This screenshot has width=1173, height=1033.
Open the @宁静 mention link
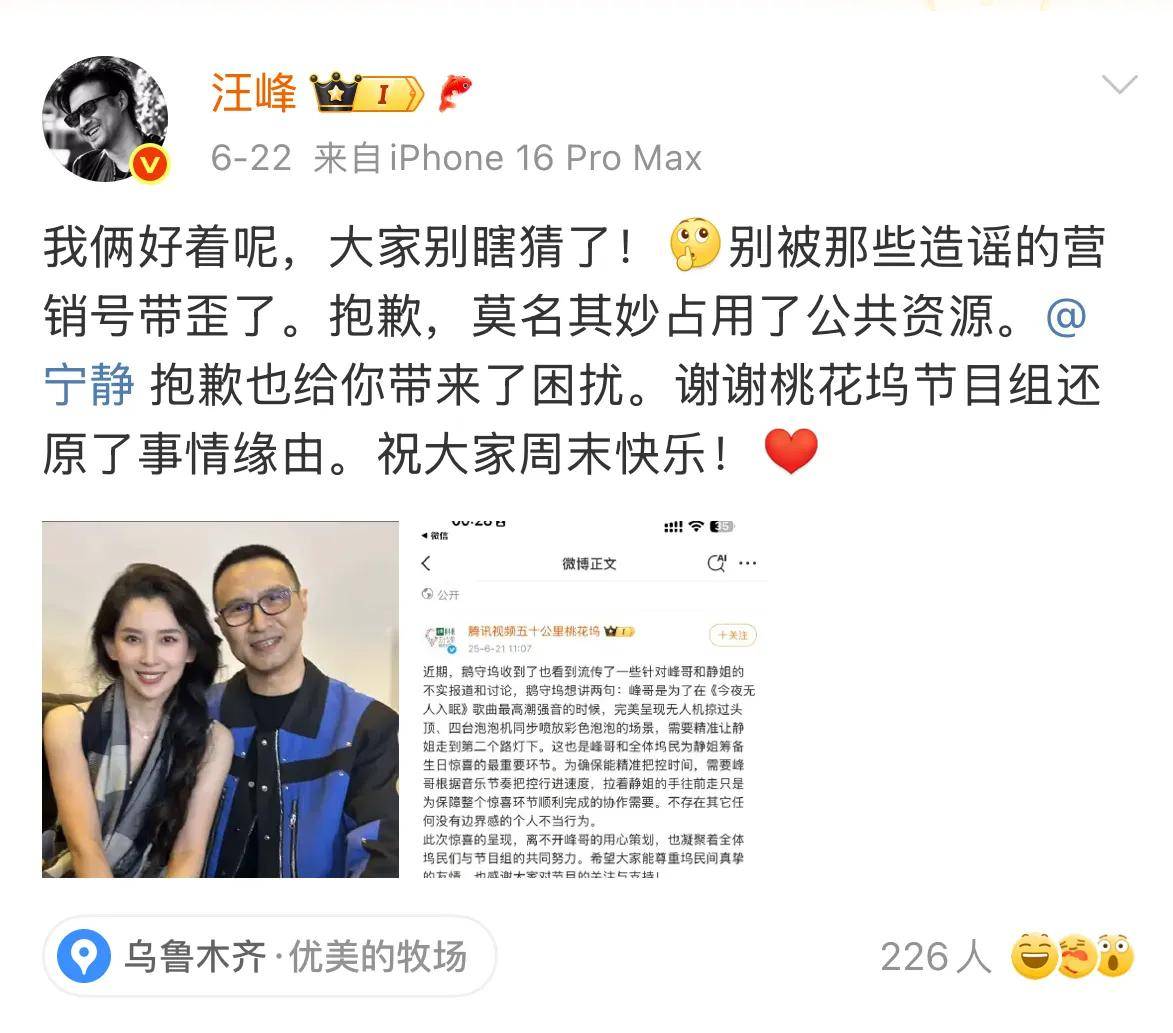[x=565, y=351]
